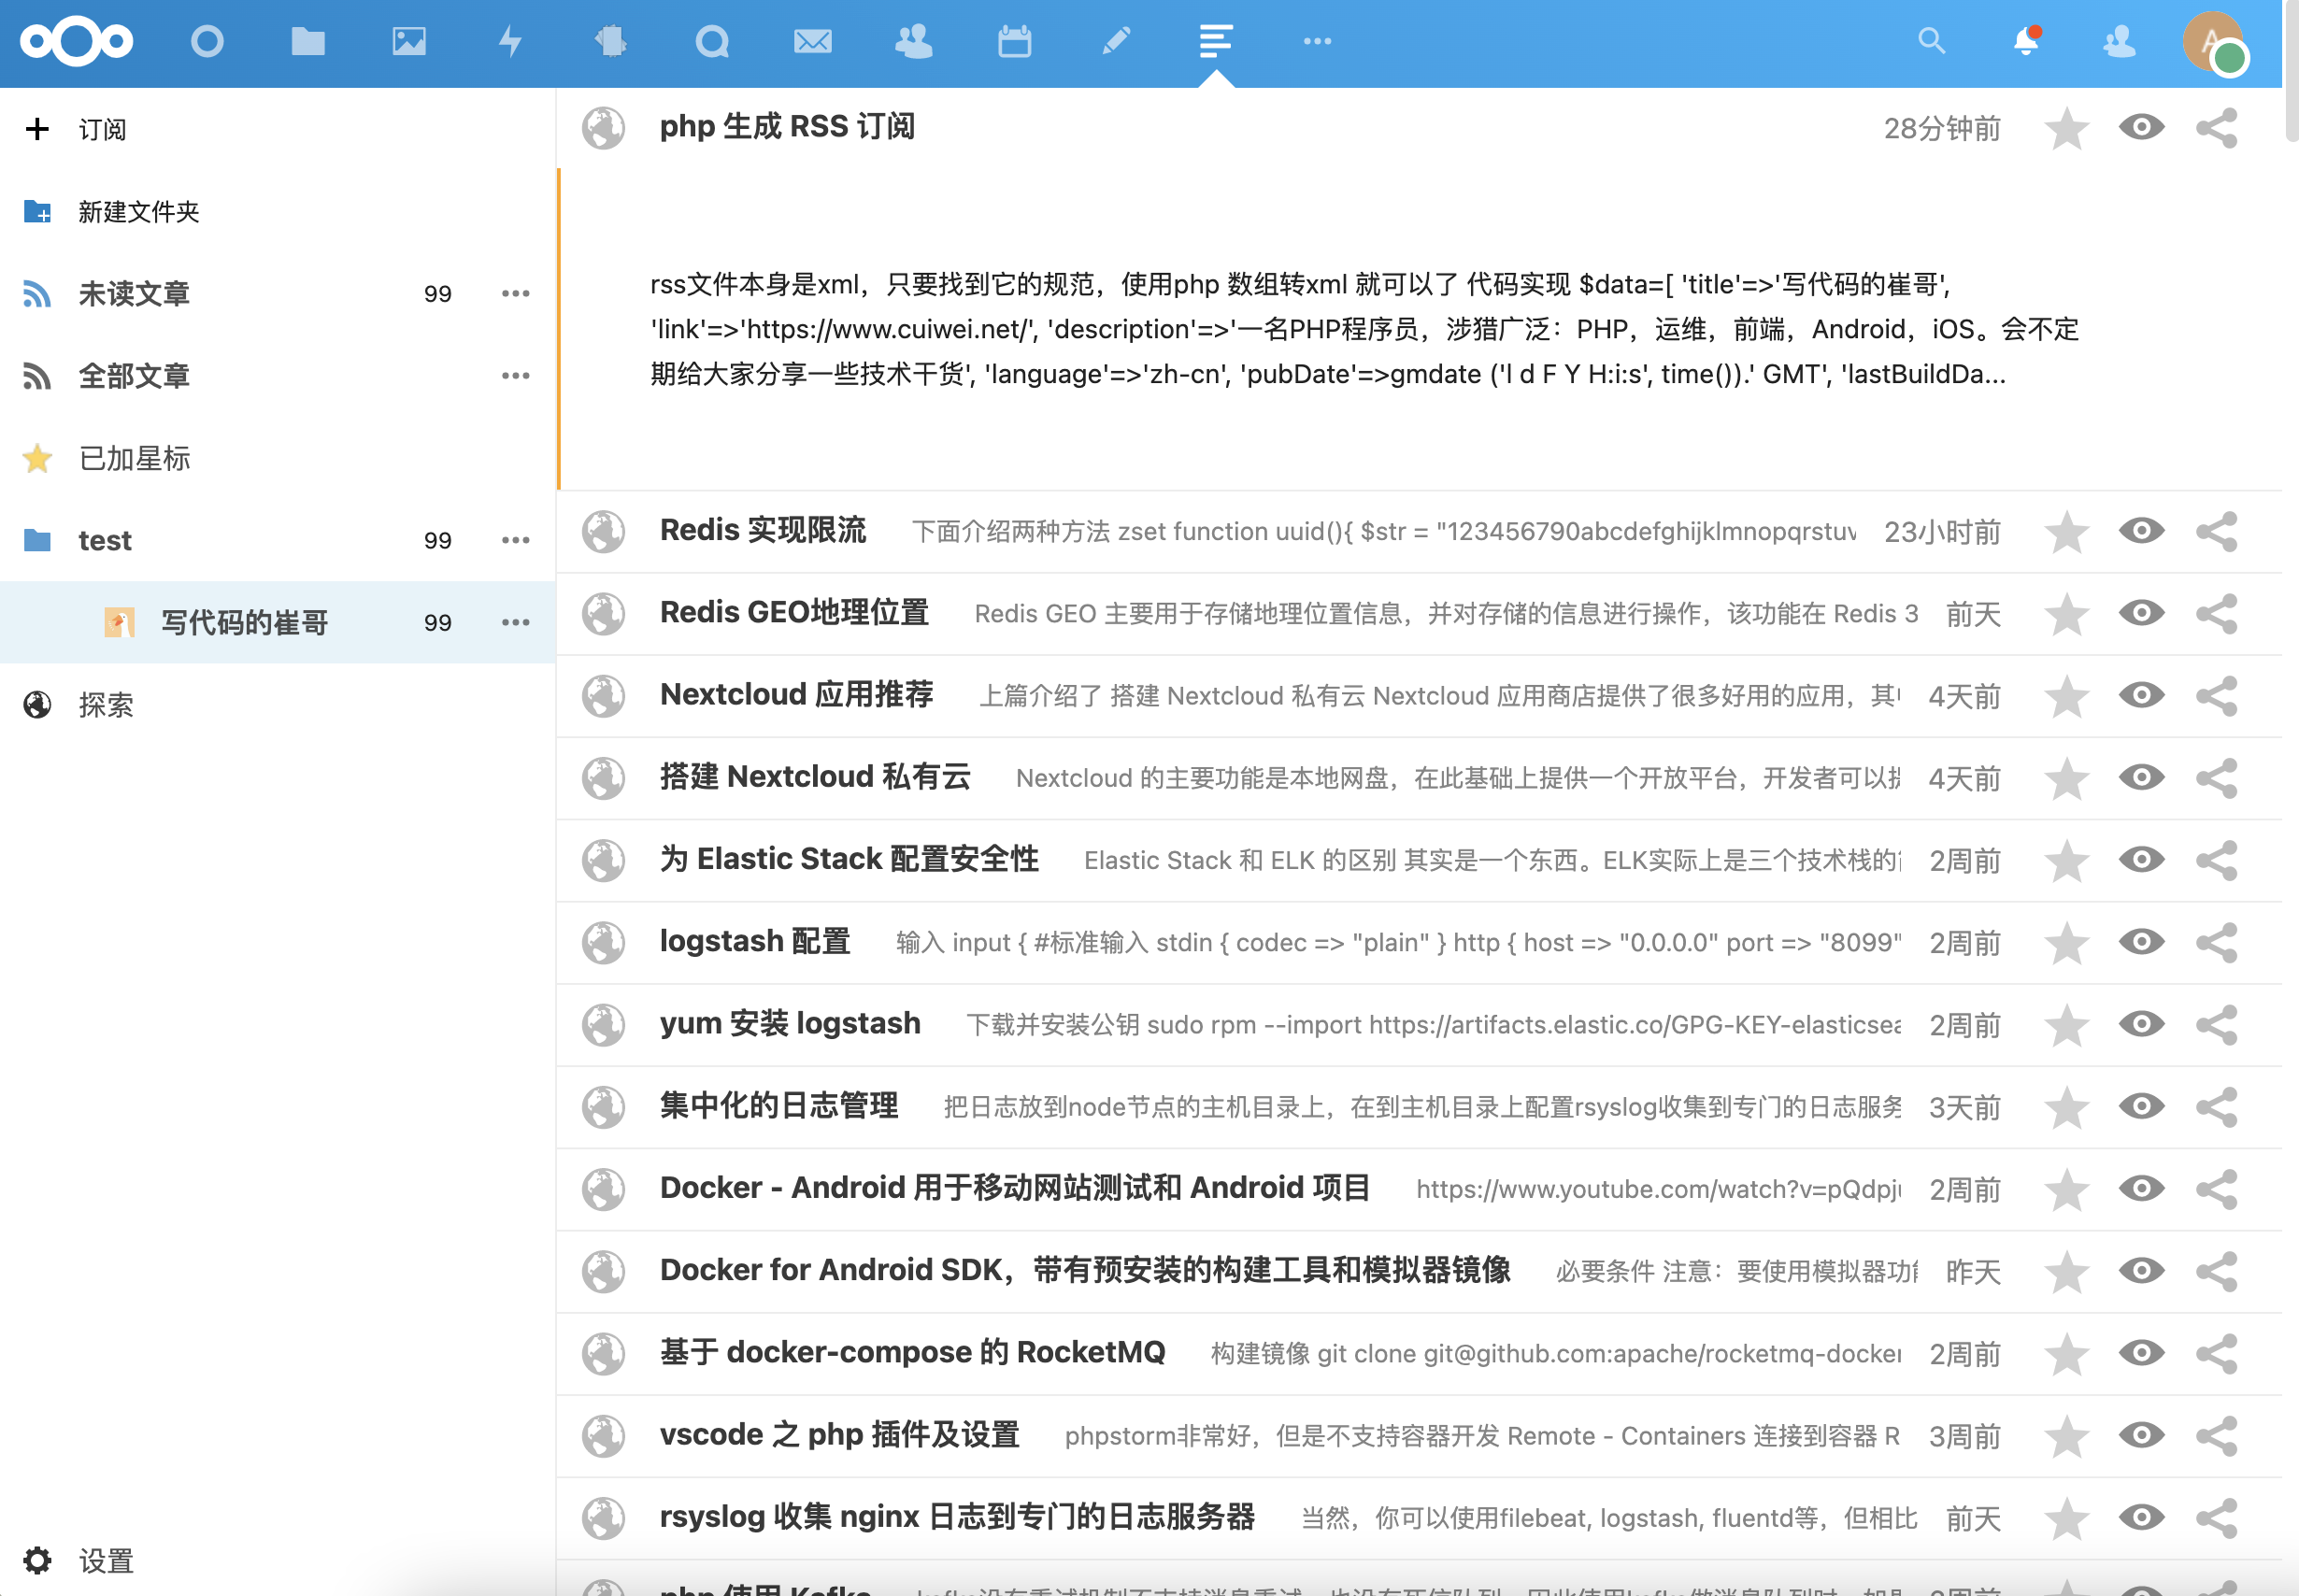Share the Nextcloud 应用推荐 article

pos(2217,695)
